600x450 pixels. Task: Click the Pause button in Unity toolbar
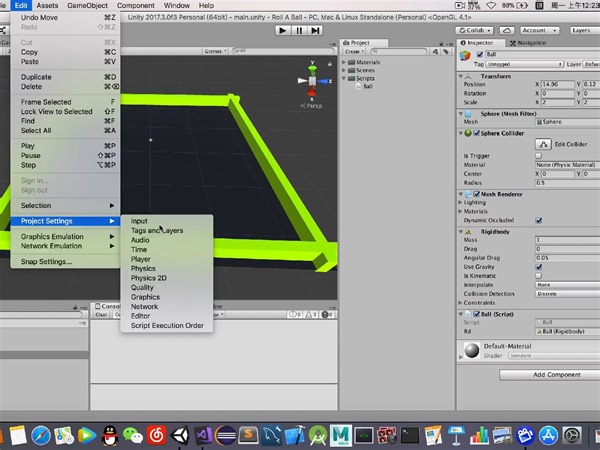coord(299,31)
